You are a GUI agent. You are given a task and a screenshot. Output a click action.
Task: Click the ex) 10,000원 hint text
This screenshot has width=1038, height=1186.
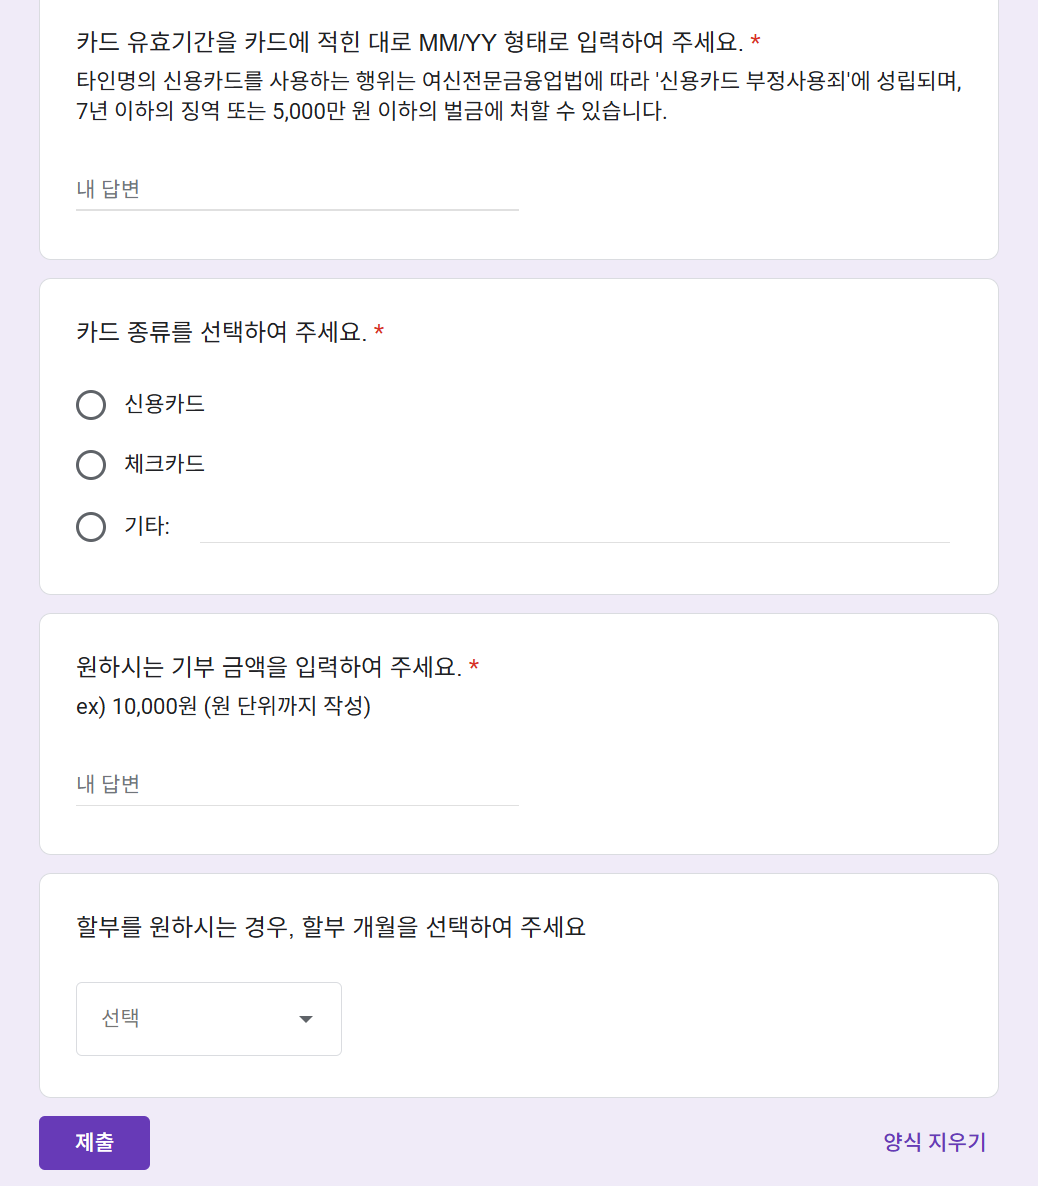(223, 706)
